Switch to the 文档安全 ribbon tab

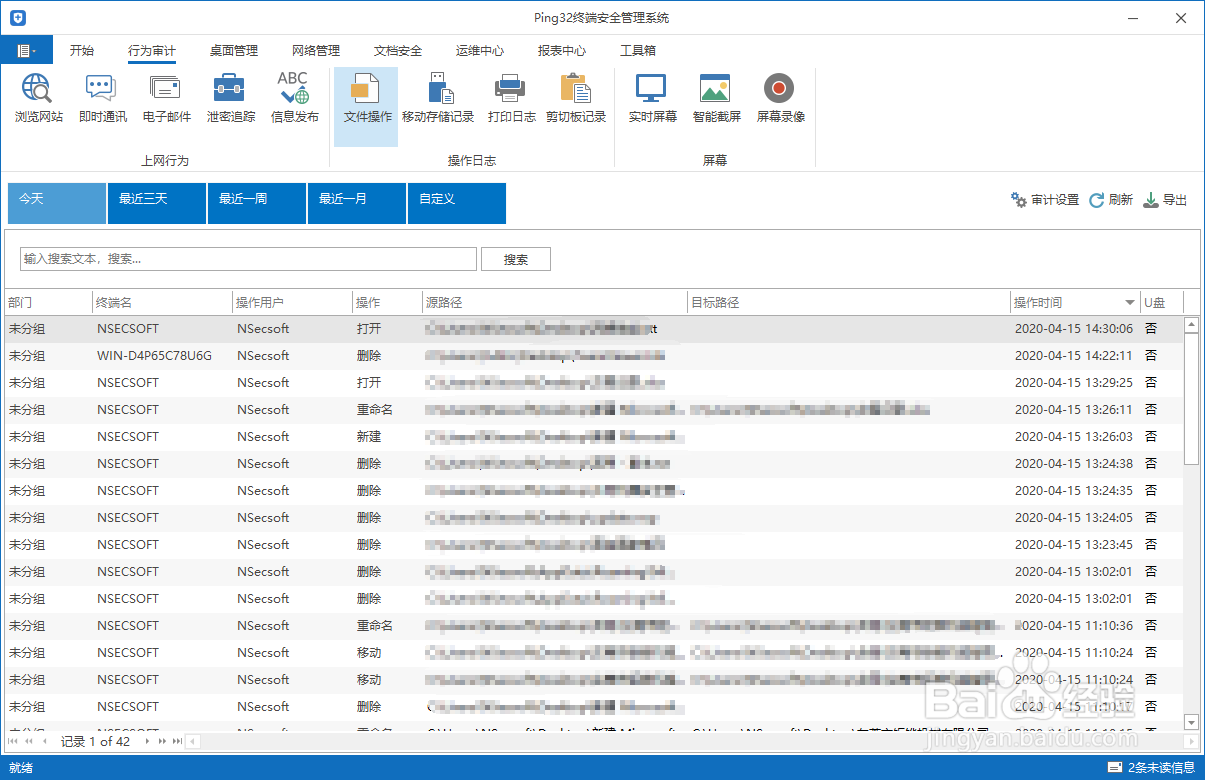398,50
